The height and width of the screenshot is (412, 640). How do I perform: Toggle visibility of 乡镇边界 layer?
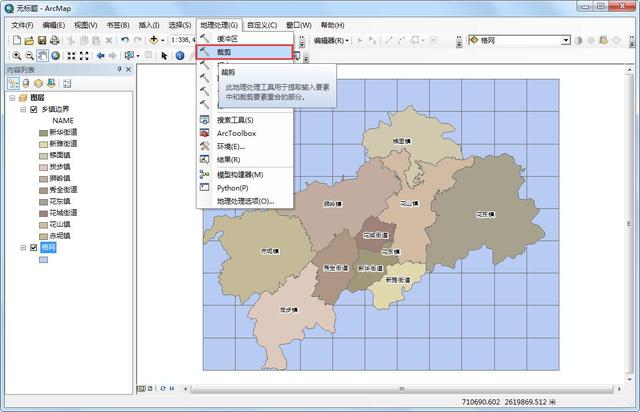coord(34,109)
